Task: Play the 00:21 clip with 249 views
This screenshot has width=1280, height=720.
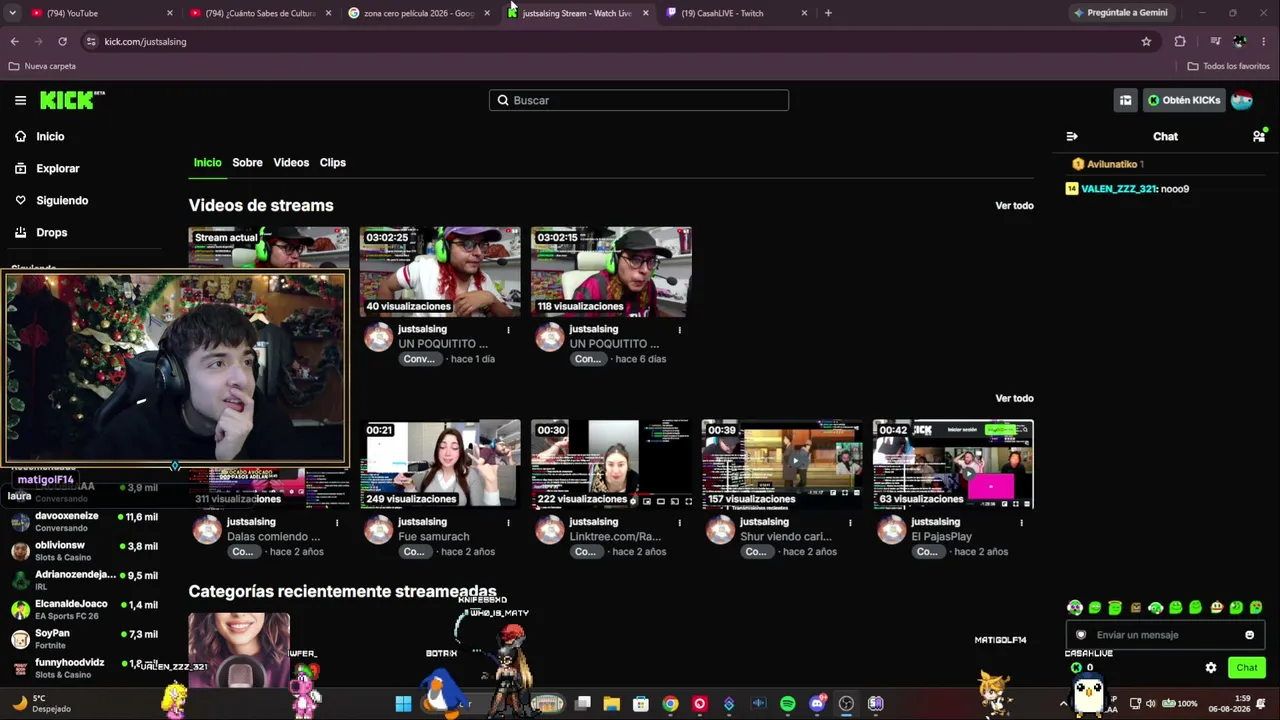Action: click(x=440, y=465)
